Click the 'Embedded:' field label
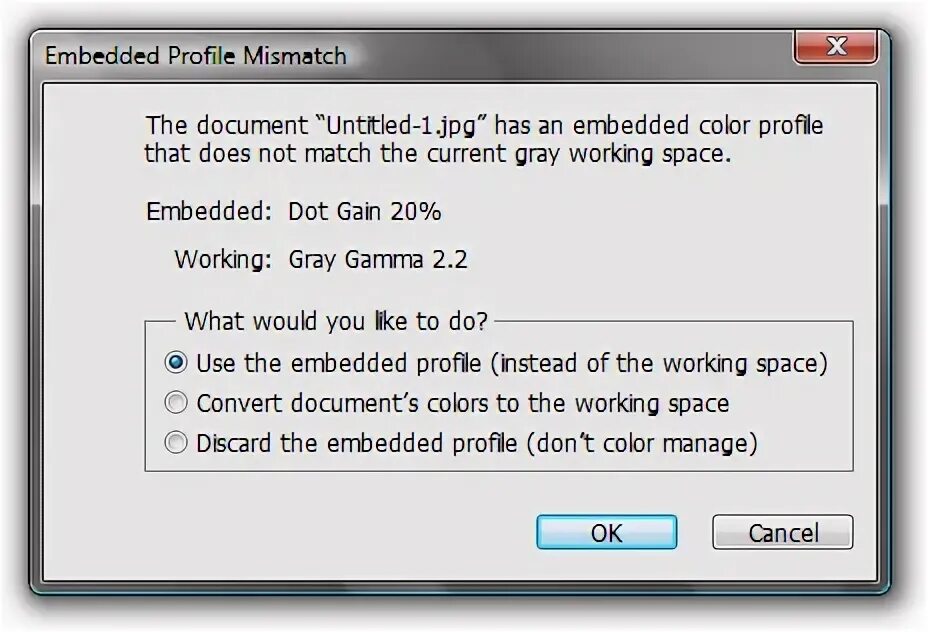 (208, 212)
